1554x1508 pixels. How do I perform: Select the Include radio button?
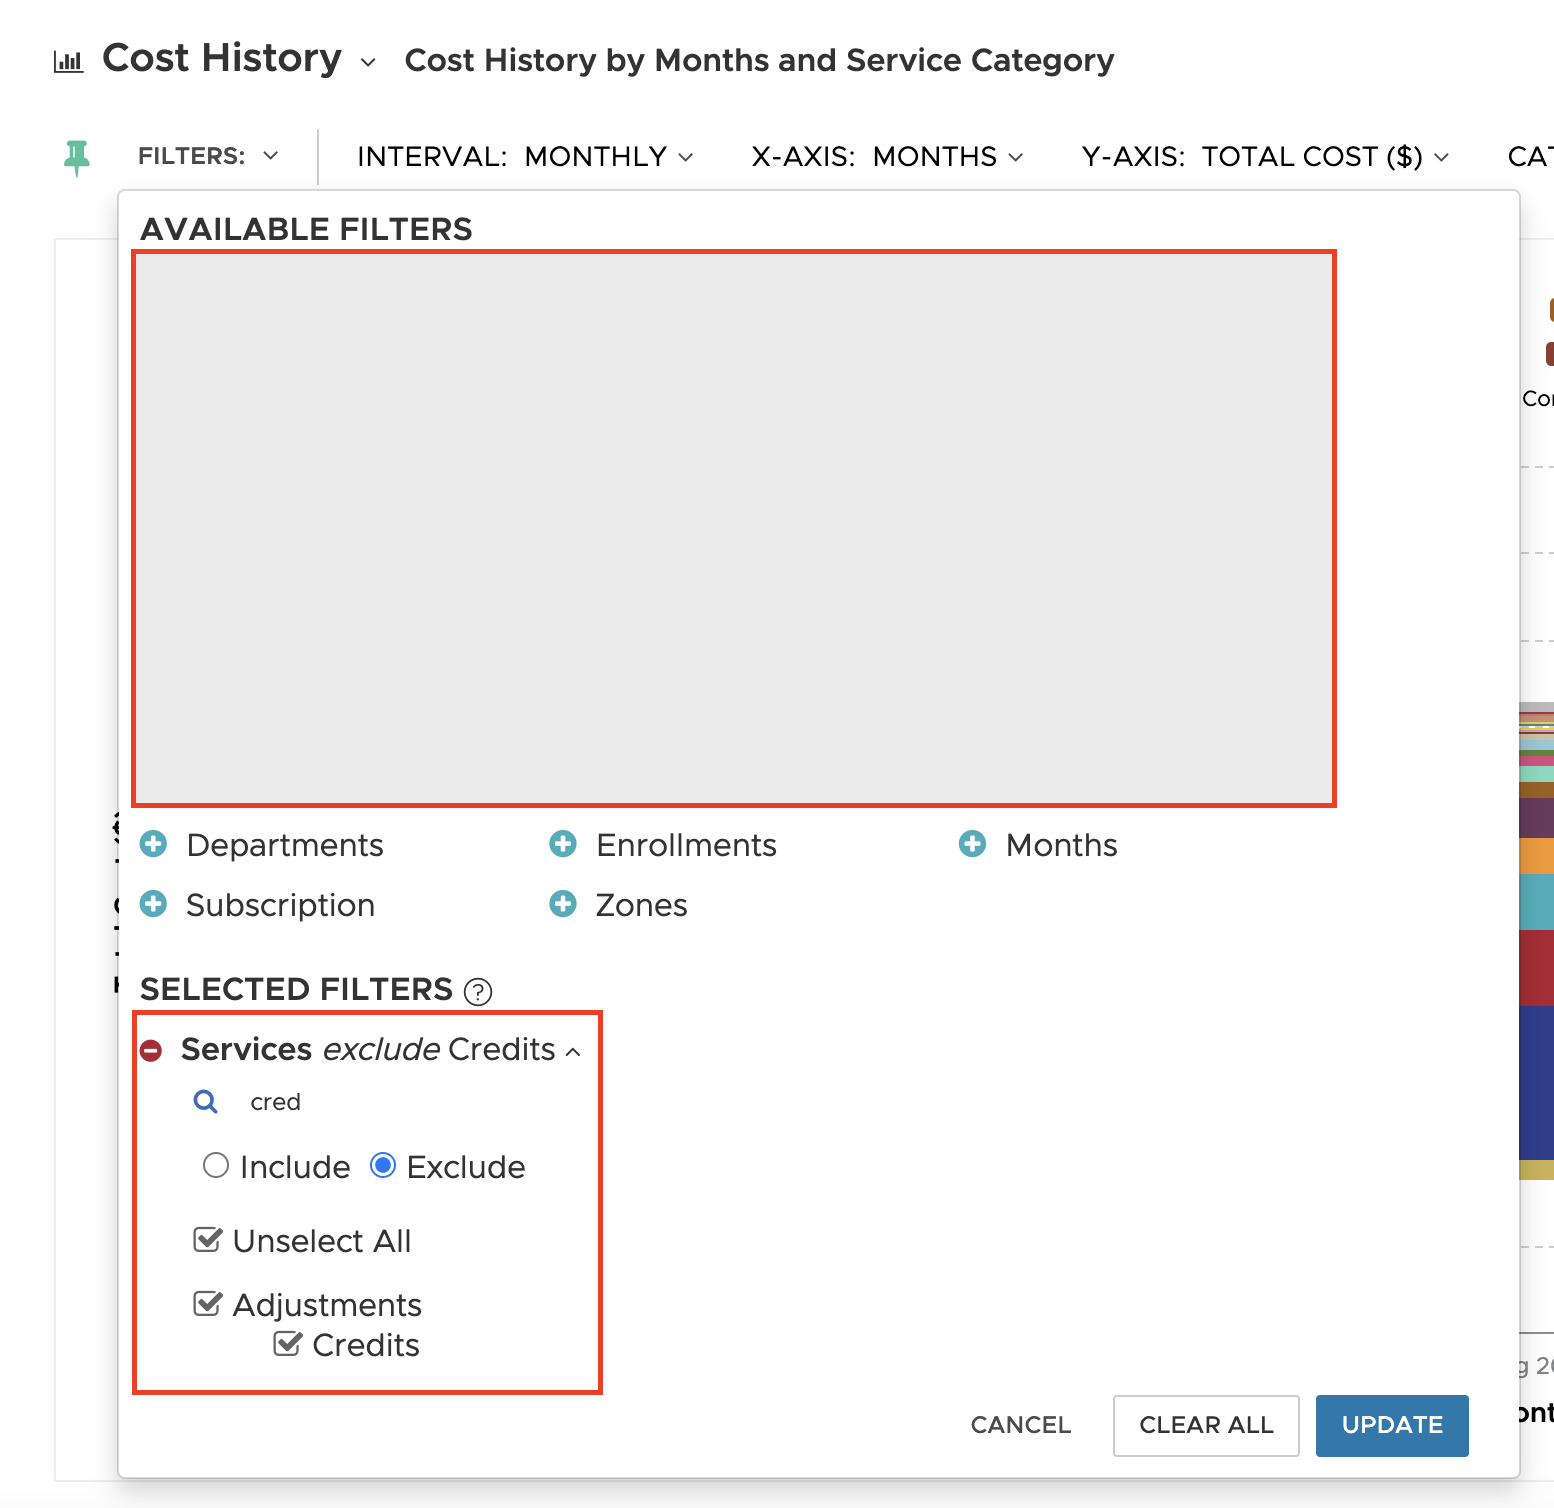[216, 1166]
